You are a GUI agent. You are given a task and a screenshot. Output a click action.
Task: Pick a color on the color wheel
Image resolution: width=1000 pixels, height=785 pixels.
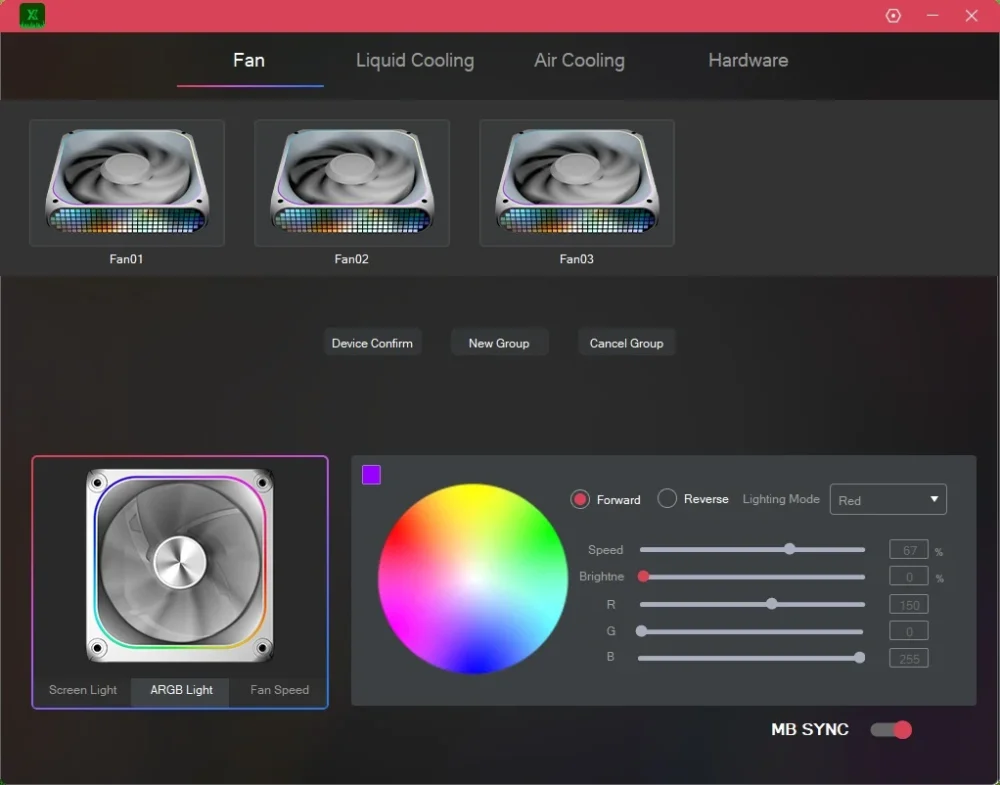pos(473,578)
